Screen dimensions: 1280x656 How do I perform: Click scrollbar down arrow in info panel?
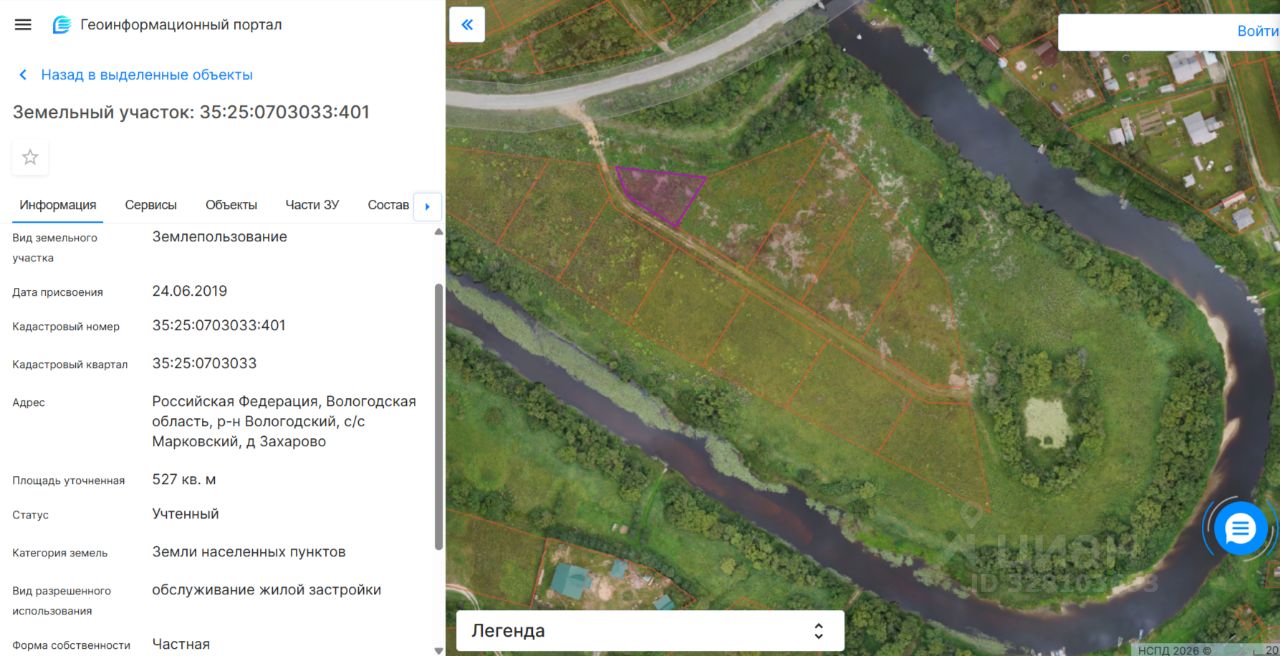439,649
